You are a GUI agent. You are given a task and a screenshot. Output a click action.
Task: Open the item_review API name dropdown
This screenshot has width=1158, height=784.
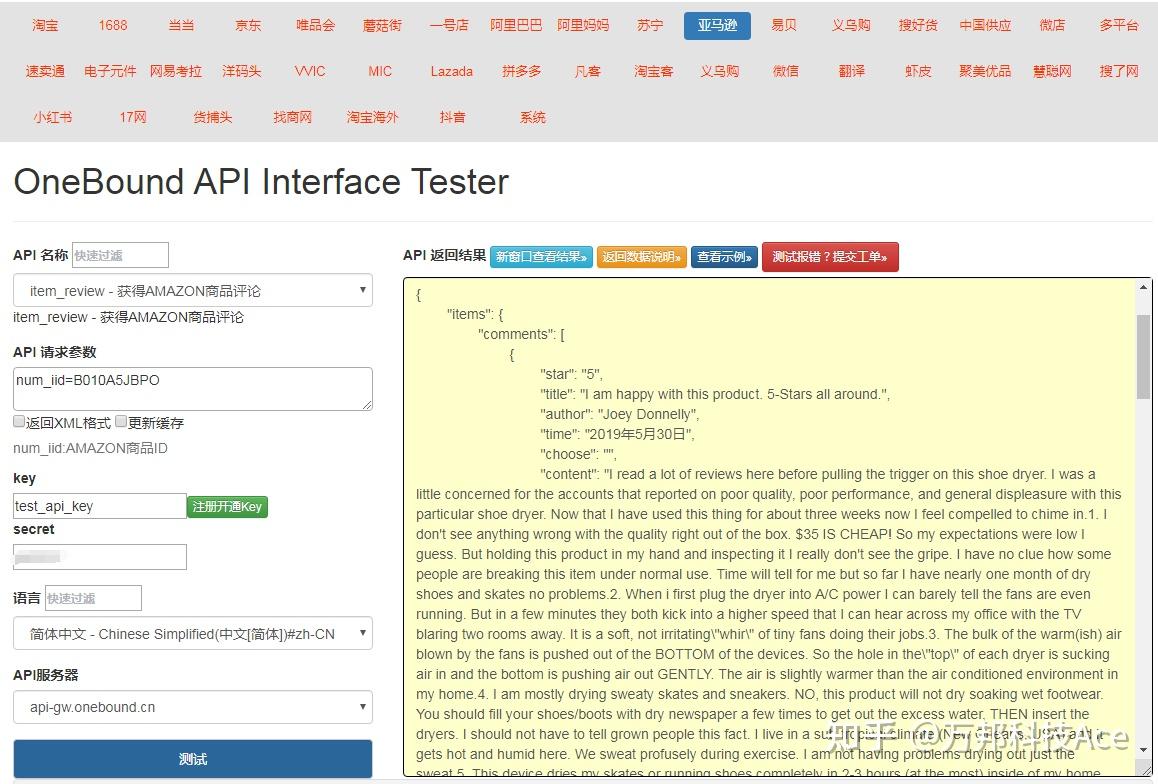(x=193, y=291)
